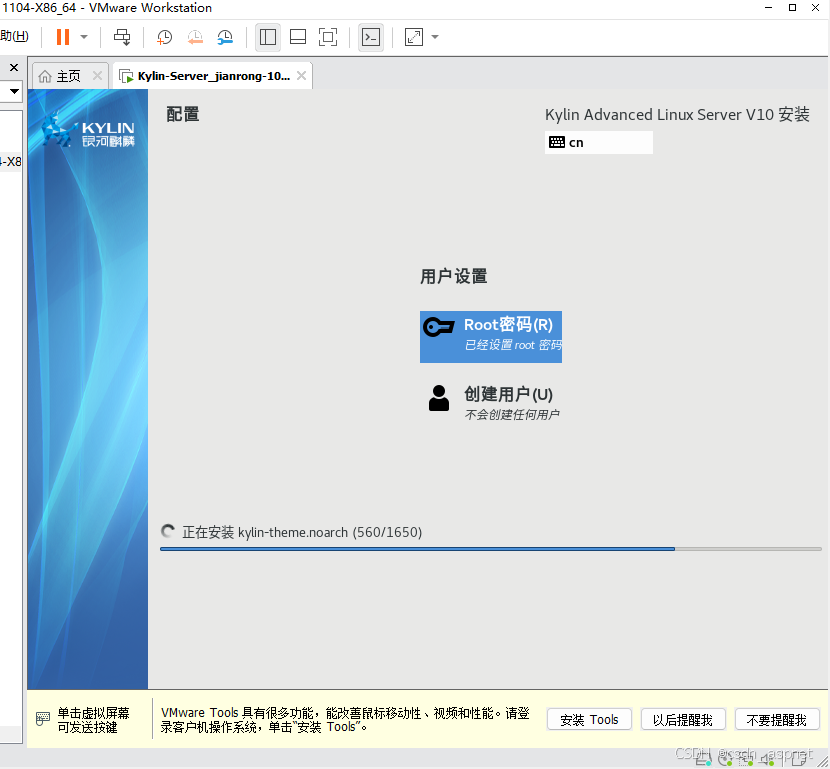Click the installing kylin-theme.noarch status text
The image size is (830, 769).
click(302, 532)
